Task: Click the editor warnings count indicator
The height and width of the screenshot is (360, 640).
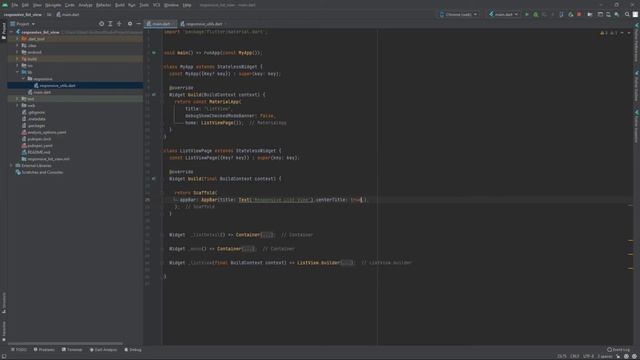Action: click(609, 33)
